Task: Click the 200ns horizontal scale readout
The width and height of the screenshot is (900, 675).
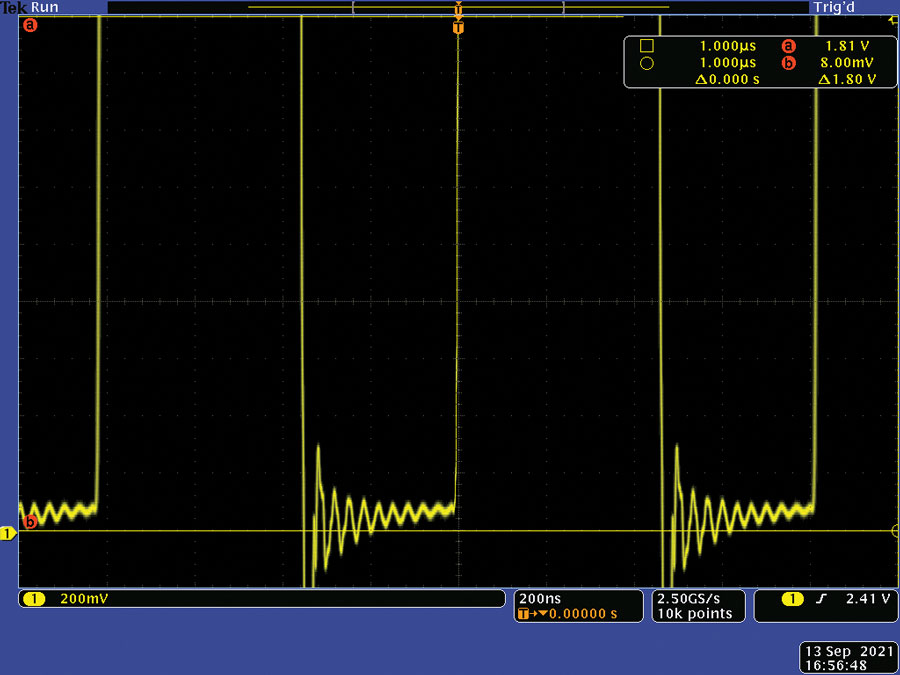Action: (540, 599)
